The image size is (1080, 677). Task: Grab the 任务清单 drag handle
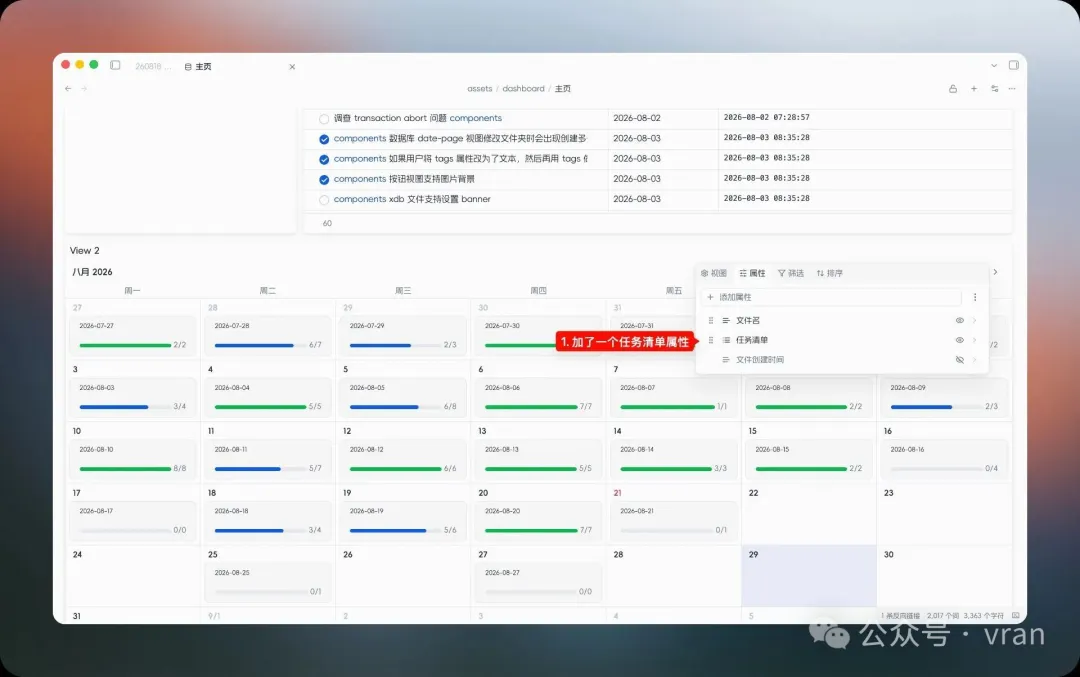711,340
